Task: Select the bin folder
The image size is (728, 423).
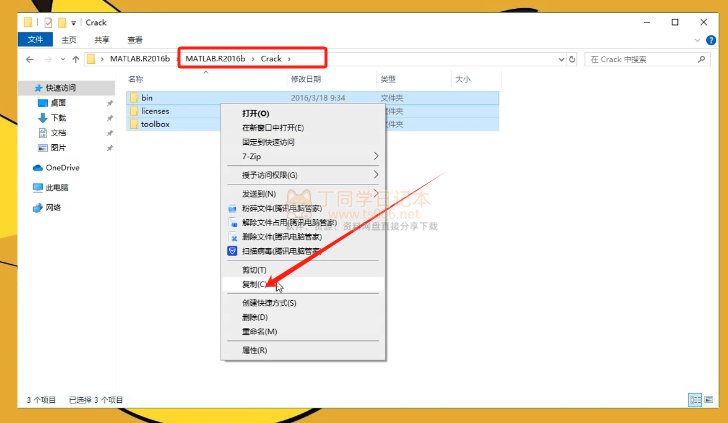Action: (312, 98)
